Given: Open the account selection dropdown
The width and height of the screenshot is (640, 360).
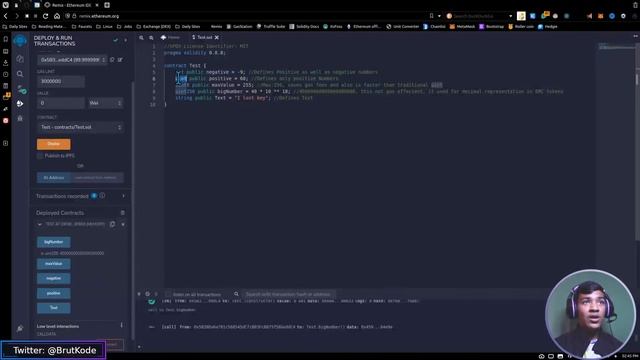Looking at the screenshot, I should click(x=72, y=60).
